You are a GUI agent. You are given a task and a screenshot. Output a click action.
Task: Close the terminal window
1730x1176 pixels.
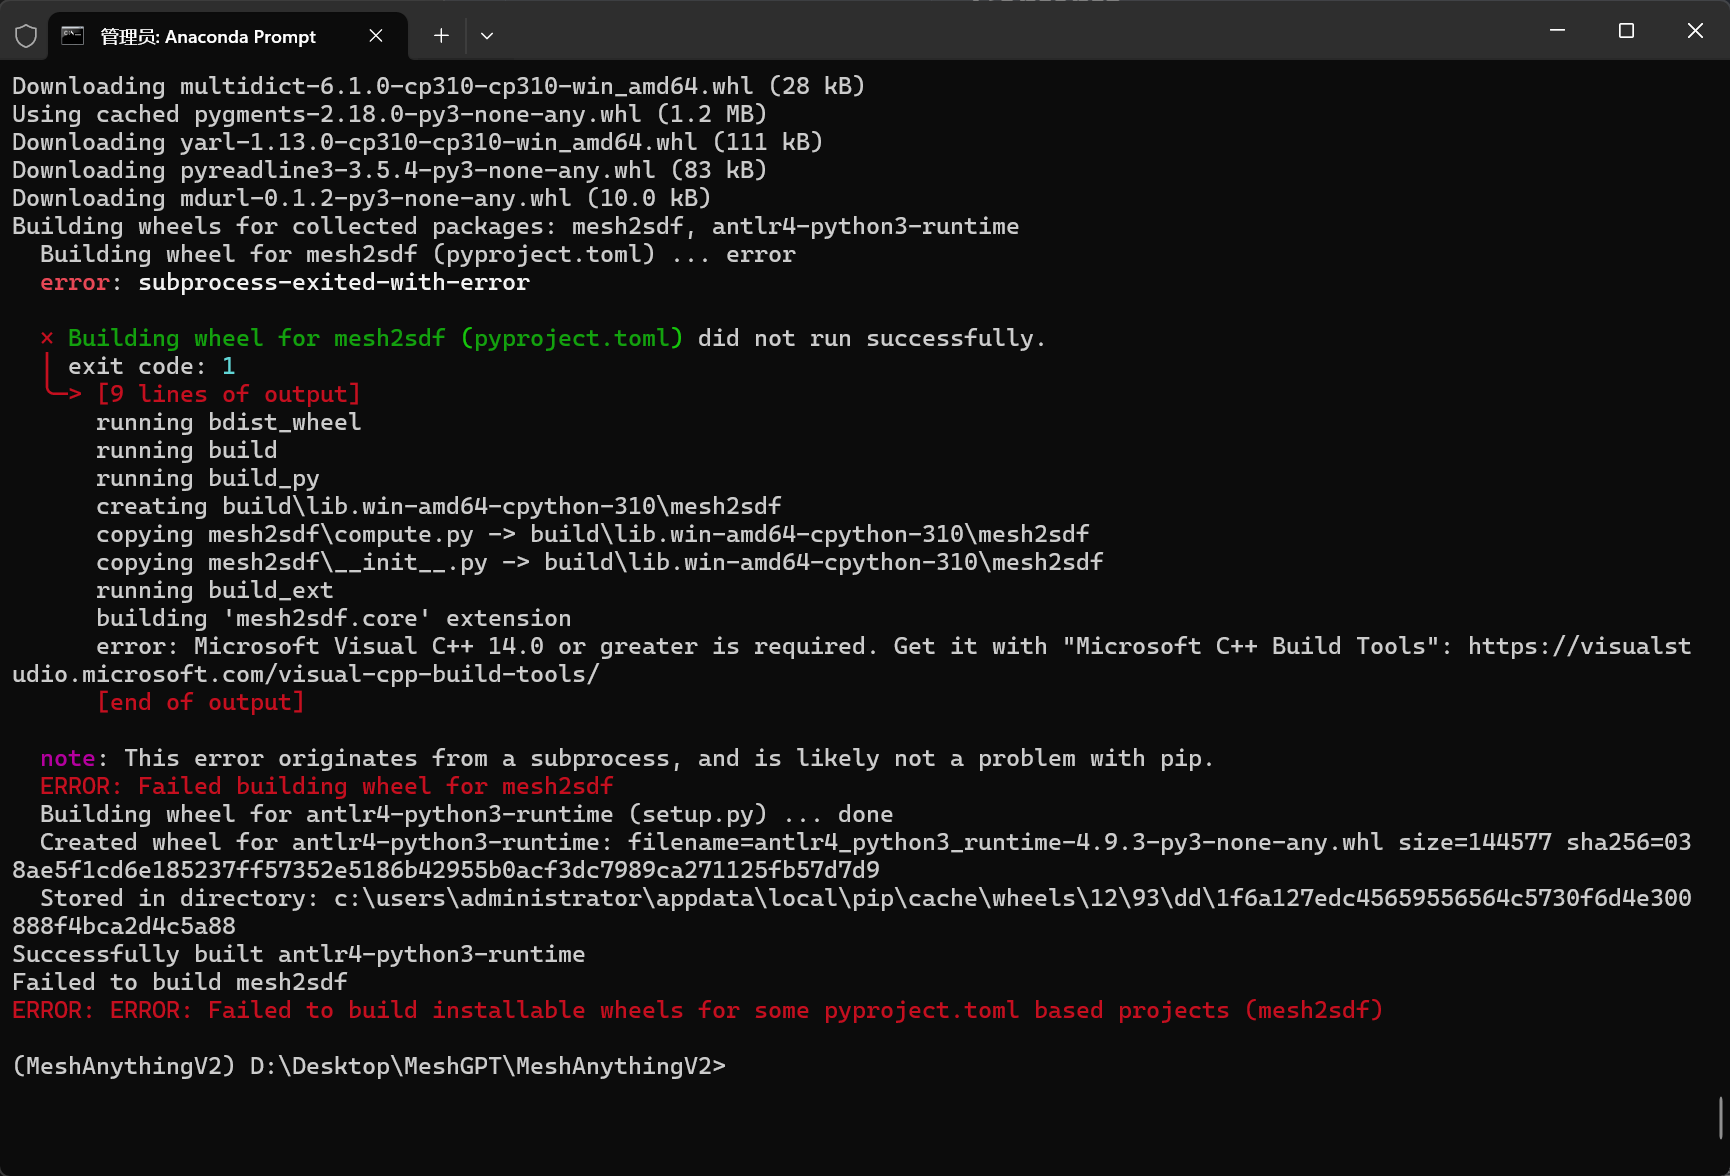click(1695, 31)
